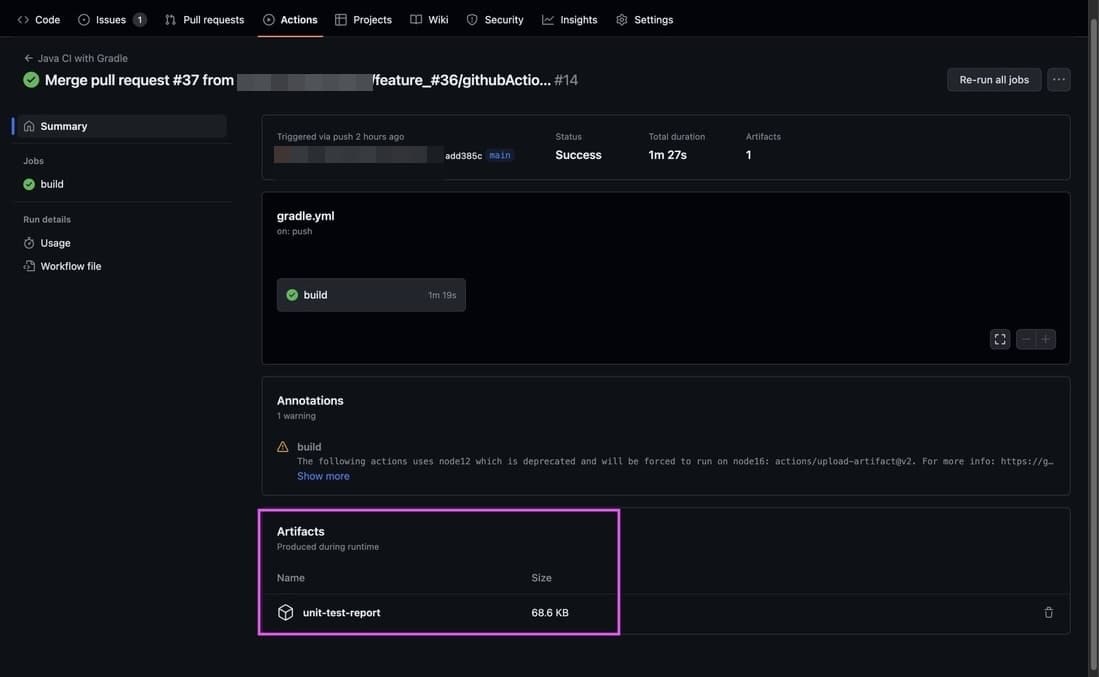Switch to the Wiki tab
The width and height of the screenshot is (1099, 677).
(x=429, y=20)
